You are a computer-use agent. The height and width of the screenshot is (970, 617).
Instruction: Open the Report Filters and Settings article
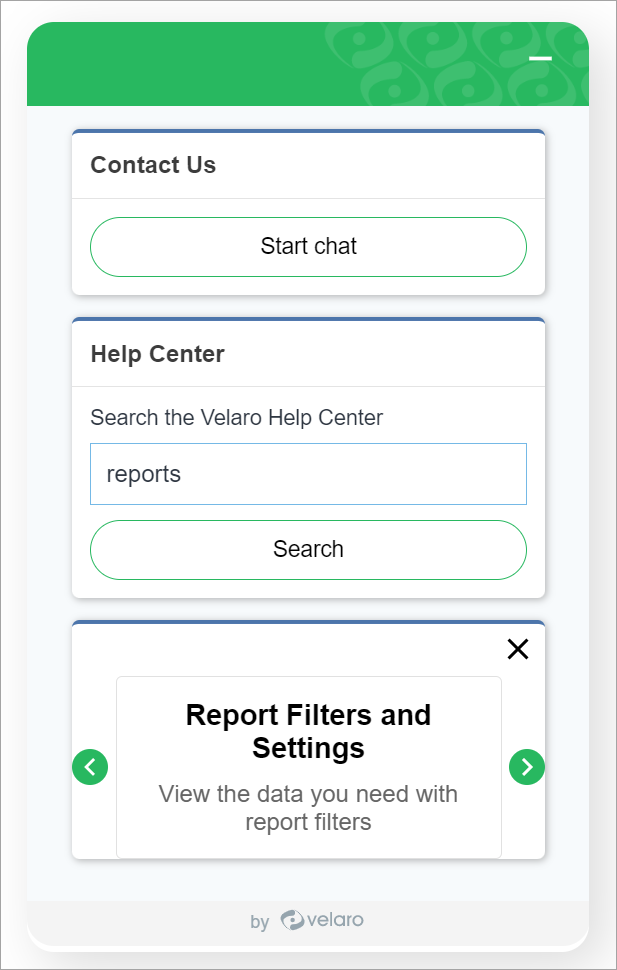pos(308,731)
